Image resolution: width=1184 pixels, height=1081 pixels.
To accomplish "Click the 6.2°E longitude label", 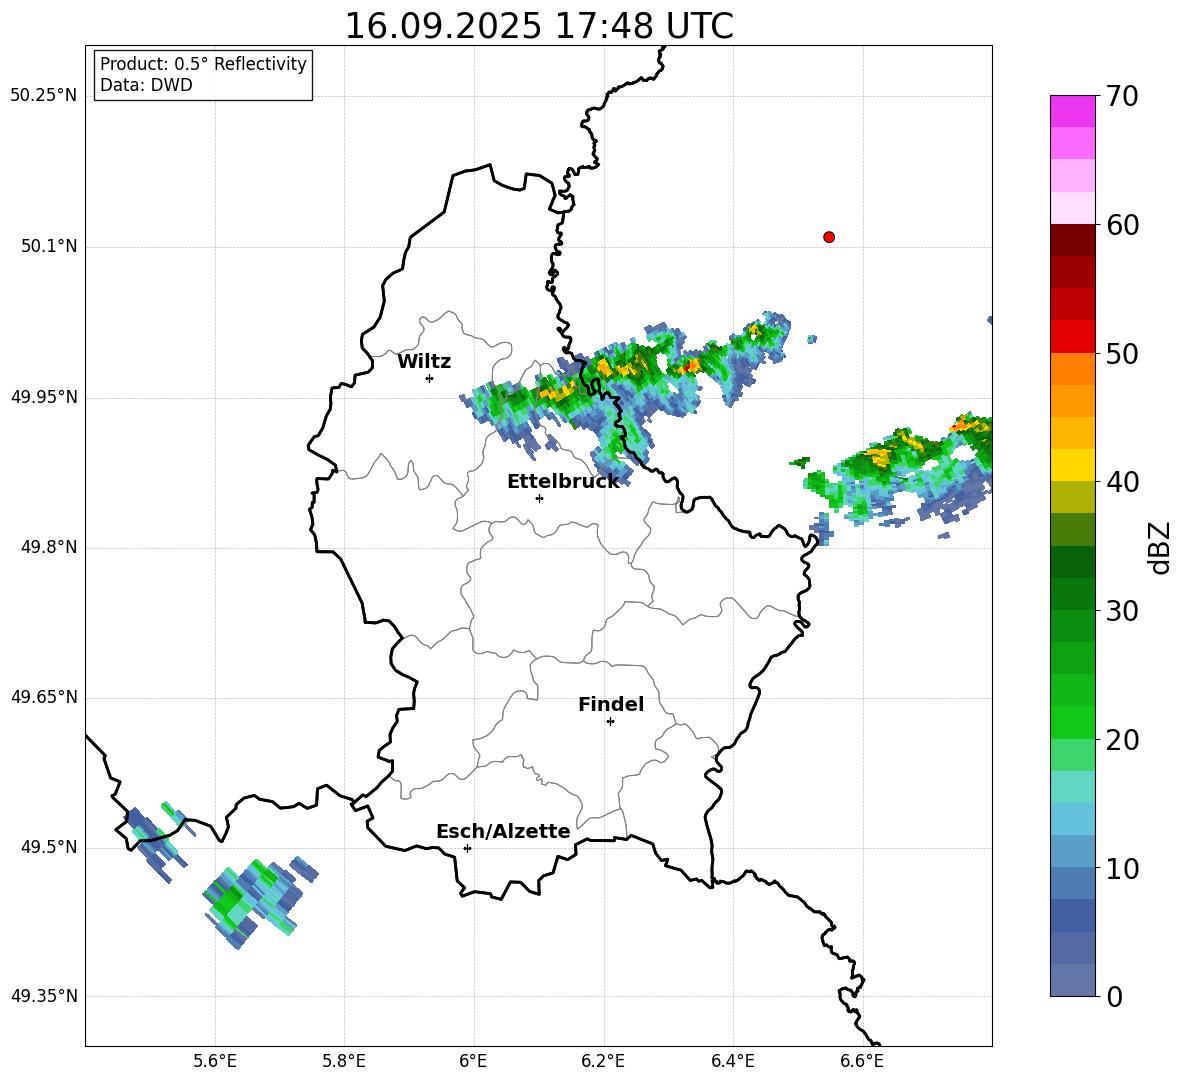I will pyautogui.click(x=603, y=1061).
